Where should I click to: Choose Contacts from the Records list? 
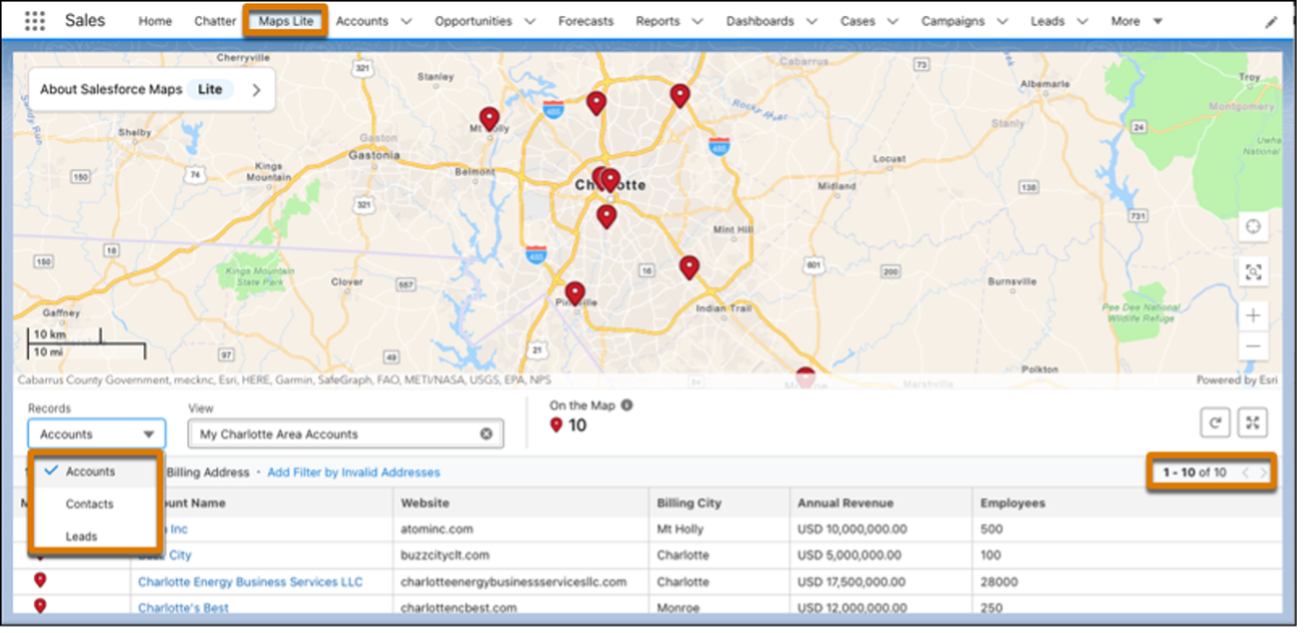(x=89, y=504)
